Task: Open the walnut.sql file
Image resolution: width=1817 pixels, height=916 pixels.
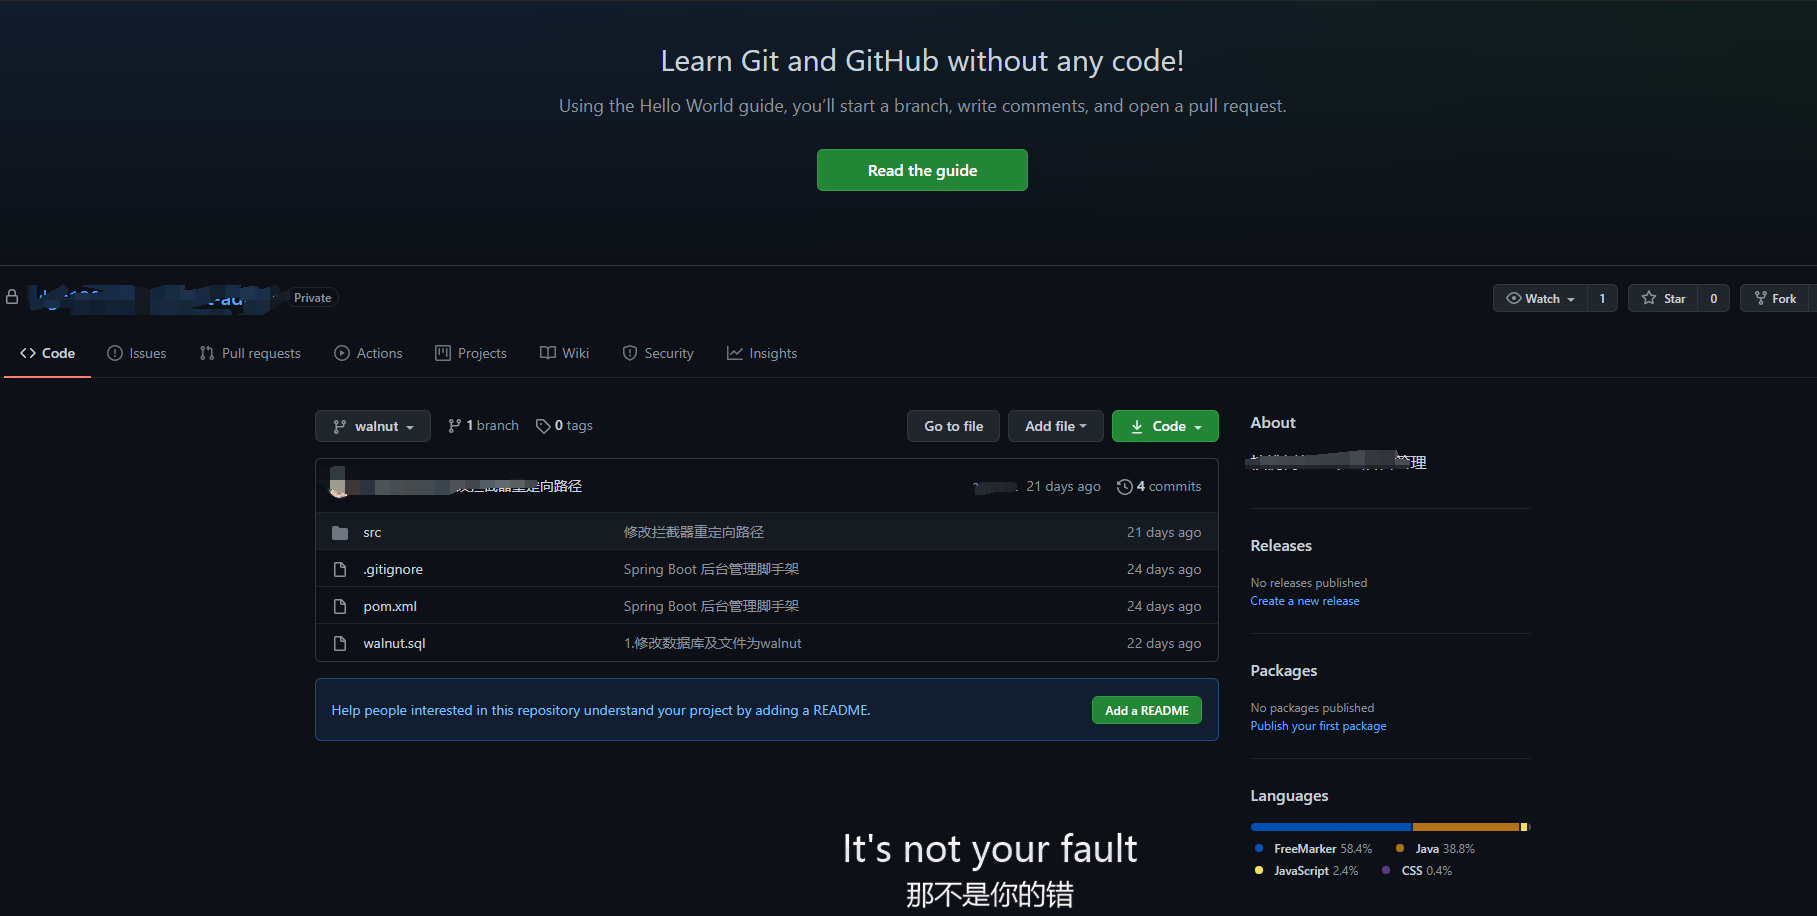Action: pos(394,643)
